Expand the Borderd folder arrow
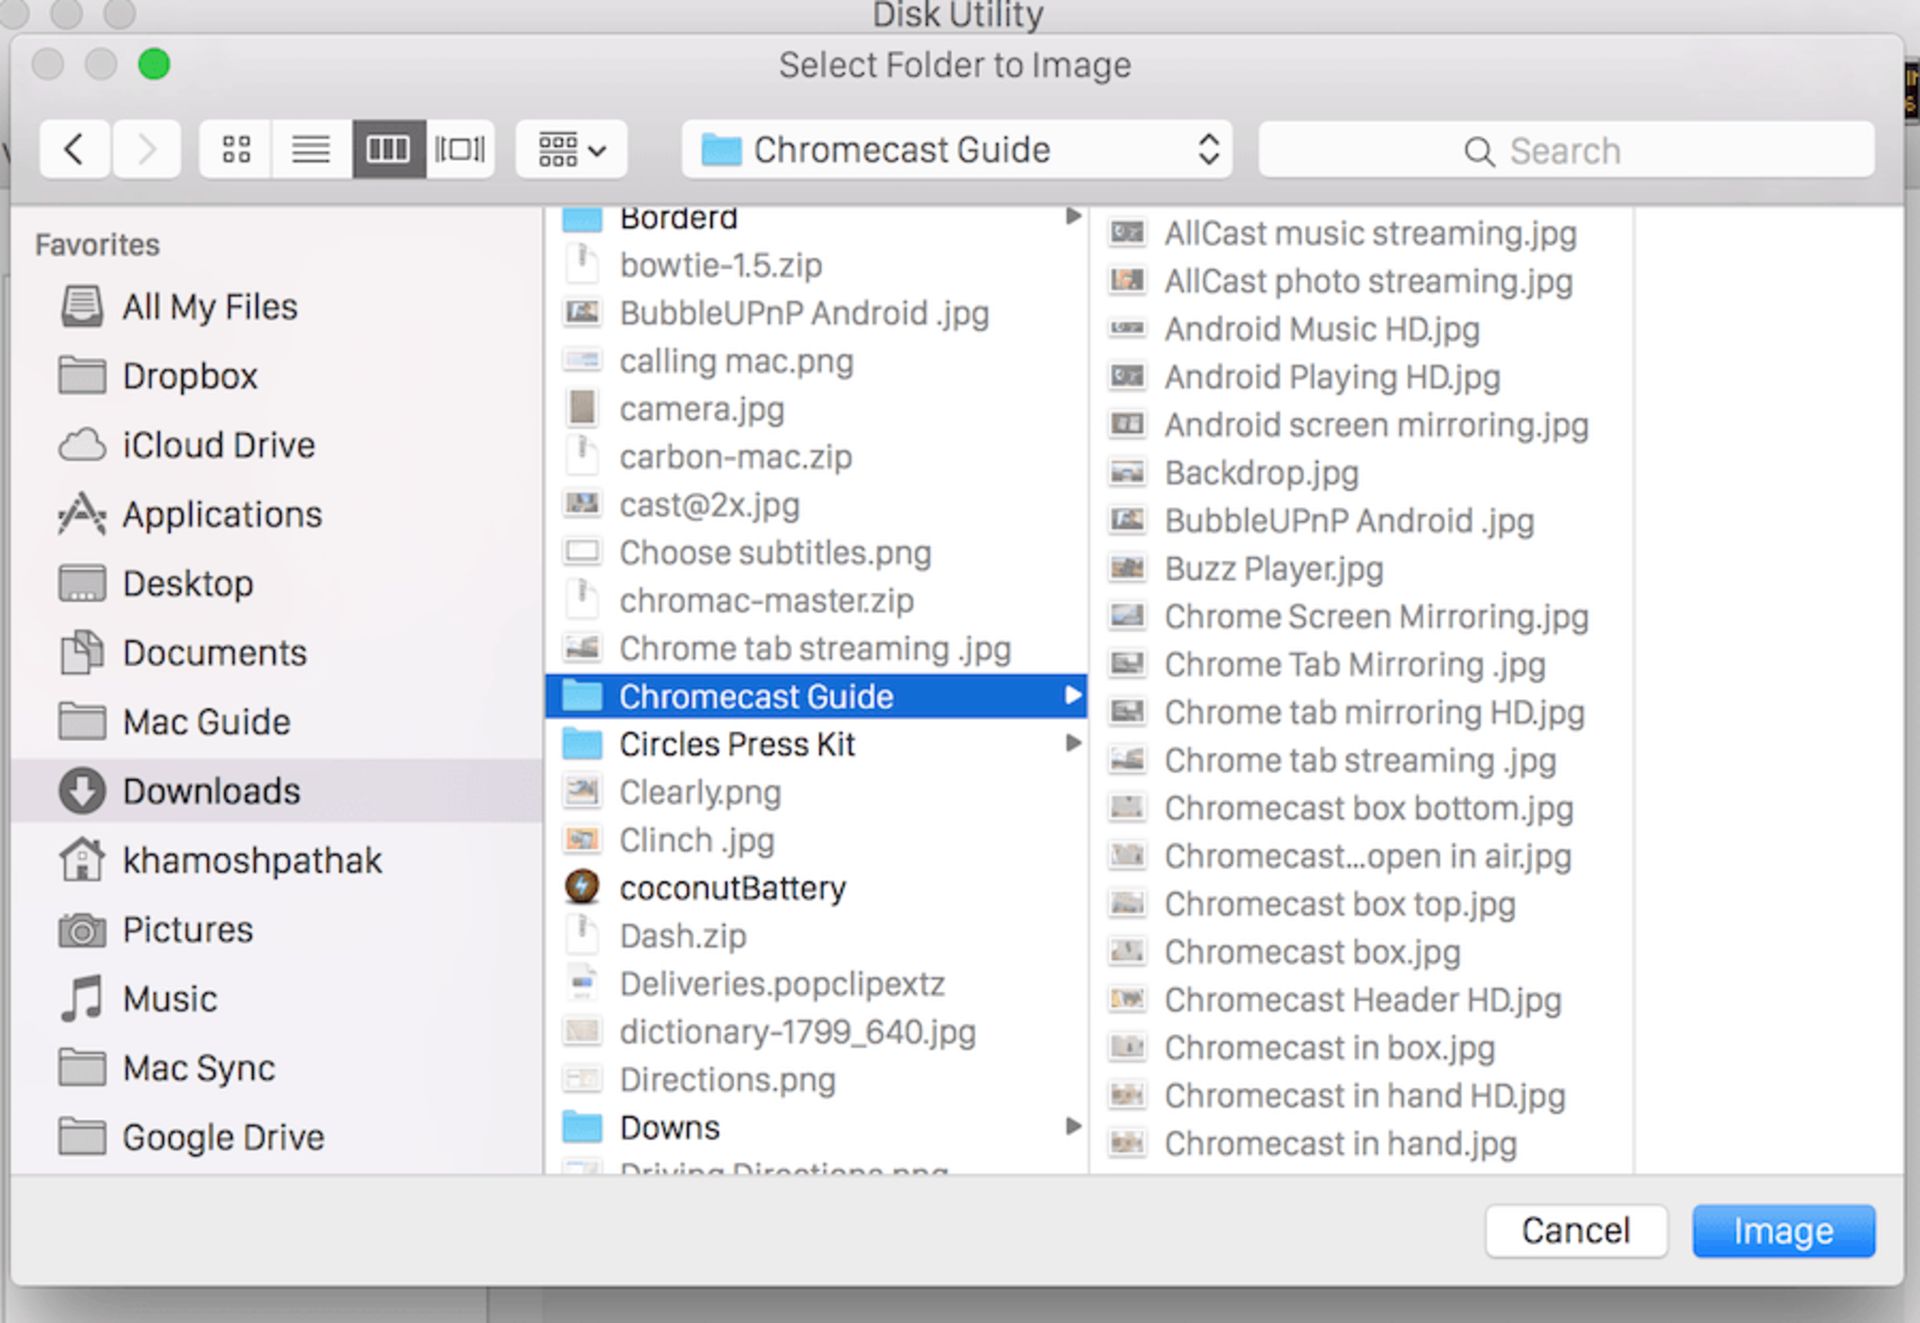This screenshot has height=1323, width=1920. pyautogui.click(x=1072, y=216)
